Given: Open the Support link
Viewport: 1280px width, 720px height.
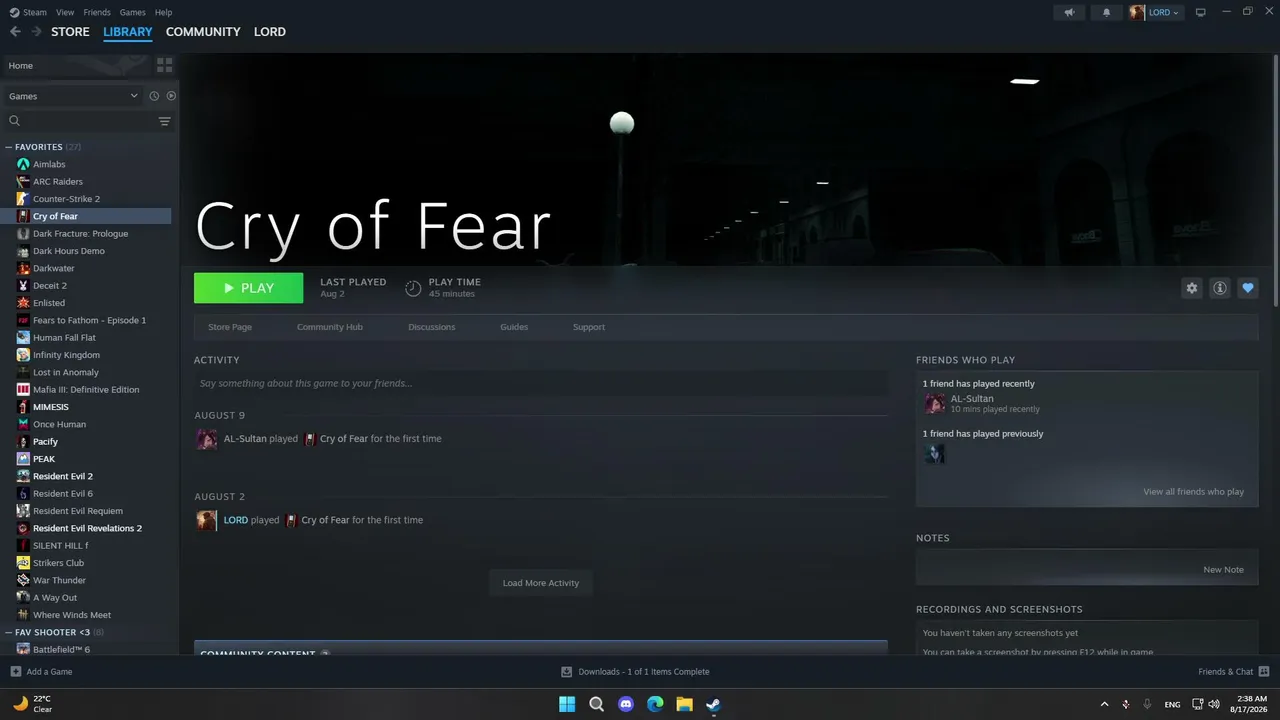Looking at the screenshot, I should point(589,327).
